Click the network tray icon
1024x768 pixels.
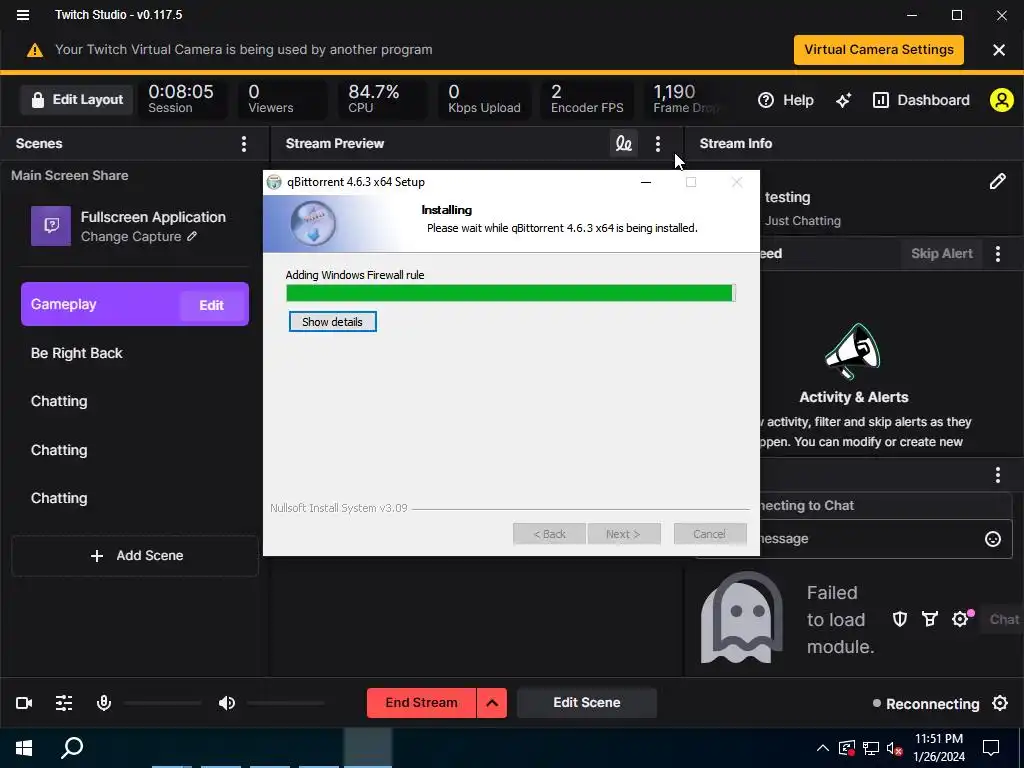tap(871, 748)
